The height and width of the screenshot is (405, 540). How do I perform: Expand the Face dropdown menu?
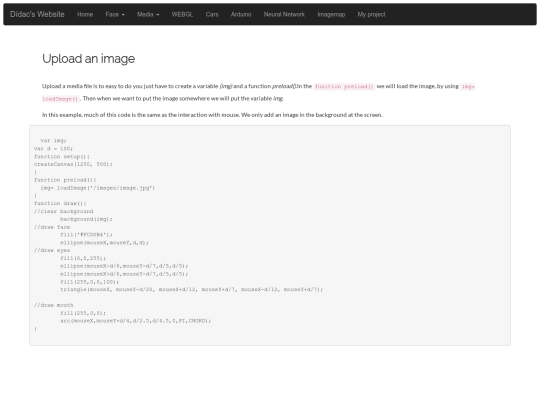[x=115, y=14]
